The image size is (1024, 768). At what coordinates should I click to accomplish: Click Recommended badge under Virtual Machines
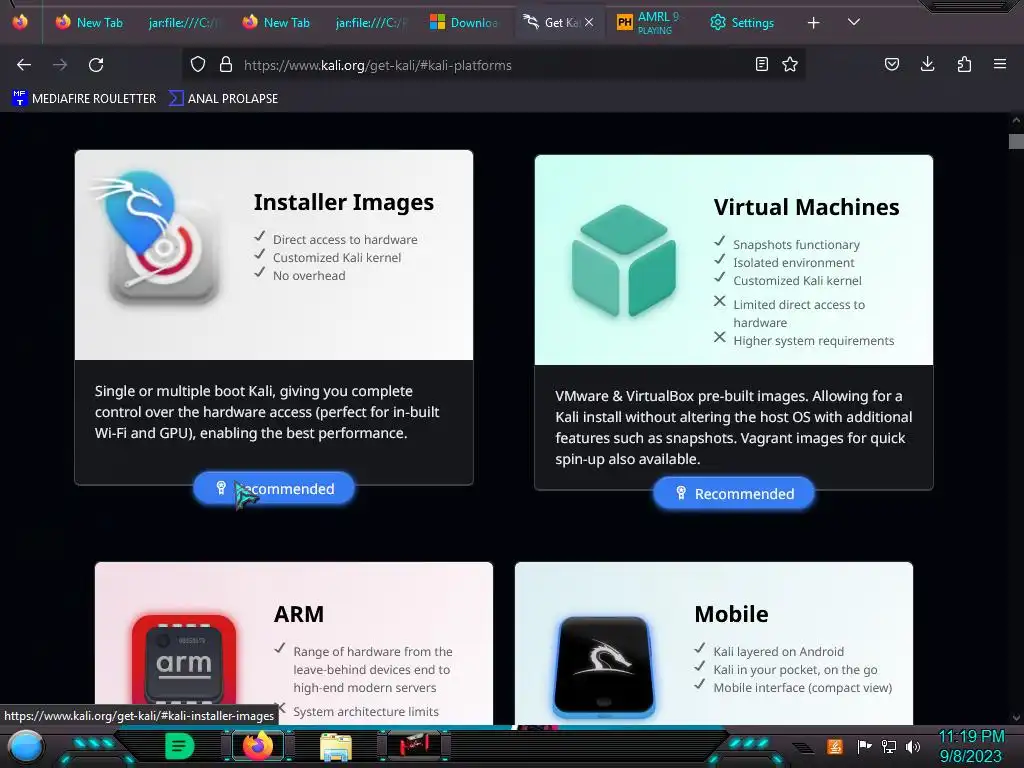tap(734, 494)
